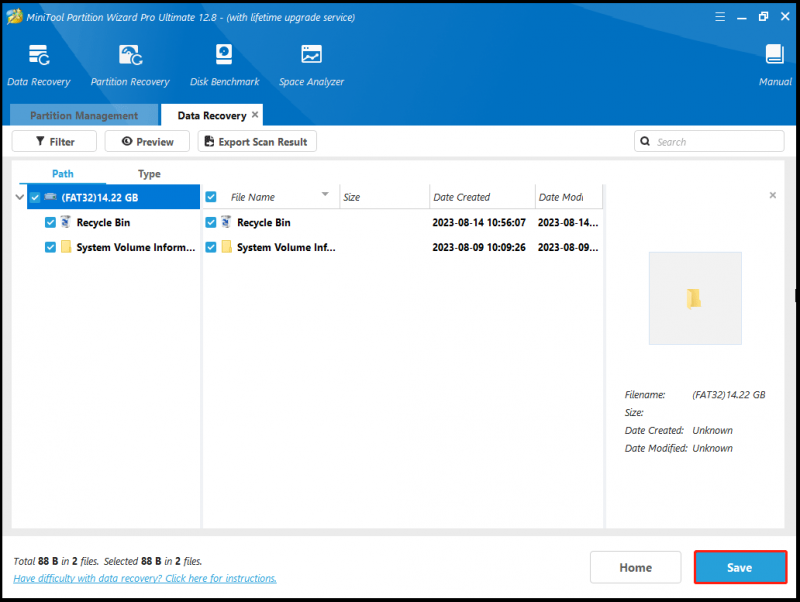This screenshot has width=800, height=602.
Task: Open the Space Analyzer tool
Action: 311,65
